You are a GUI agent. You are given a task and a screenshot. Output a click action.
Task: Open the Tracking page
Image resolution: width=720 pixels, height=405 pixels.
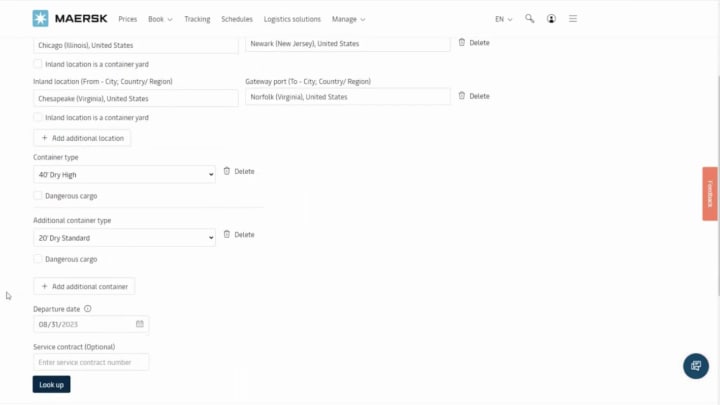coord(197,19)
